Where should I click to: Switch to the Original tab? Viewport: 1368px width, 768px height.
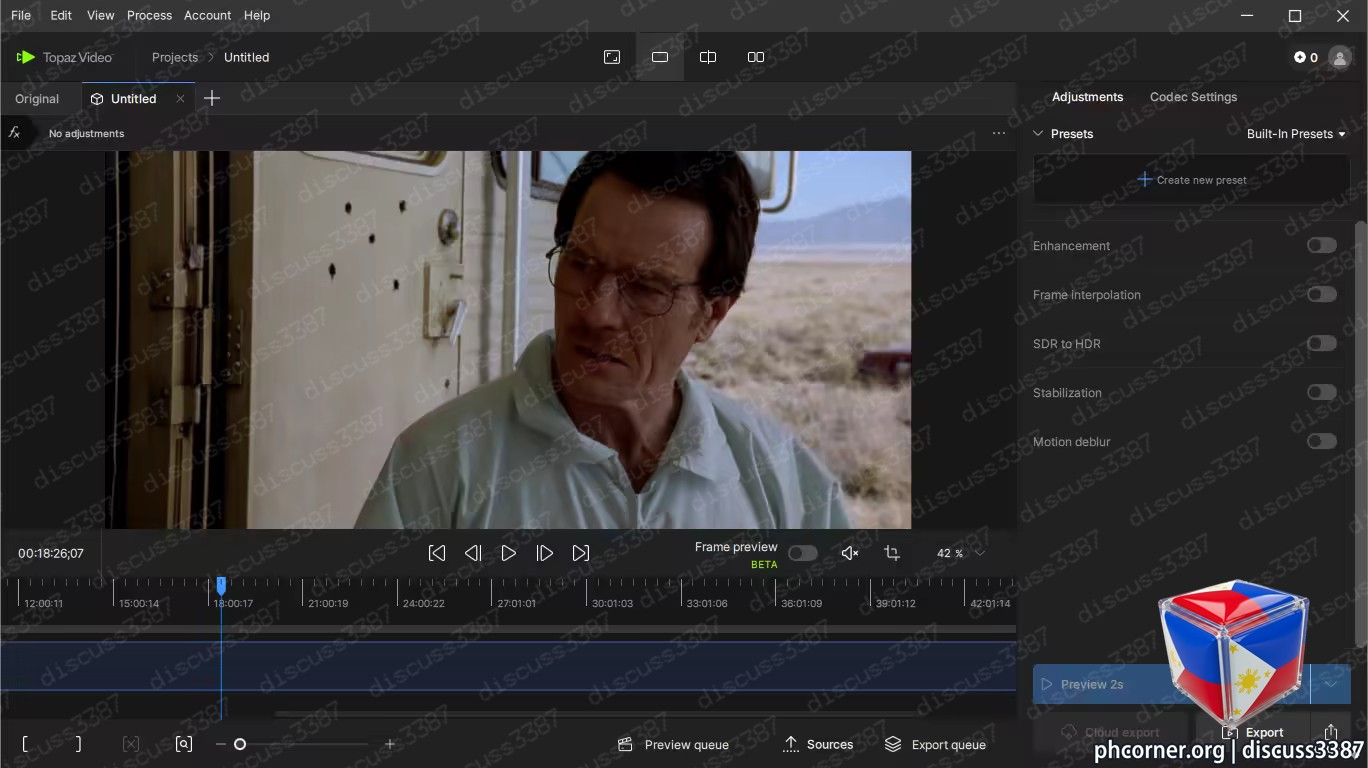click(37, 99)
